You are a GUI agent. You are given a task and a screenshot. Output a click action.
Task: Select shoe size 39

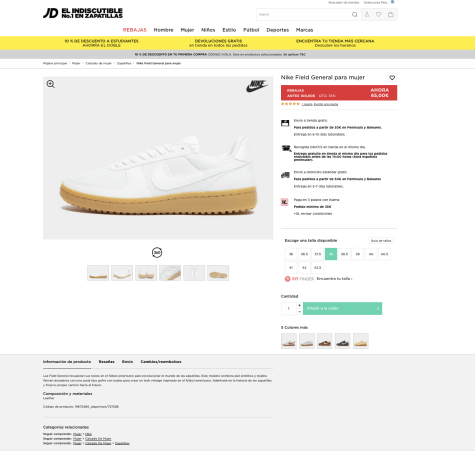(x=357, y=254)
